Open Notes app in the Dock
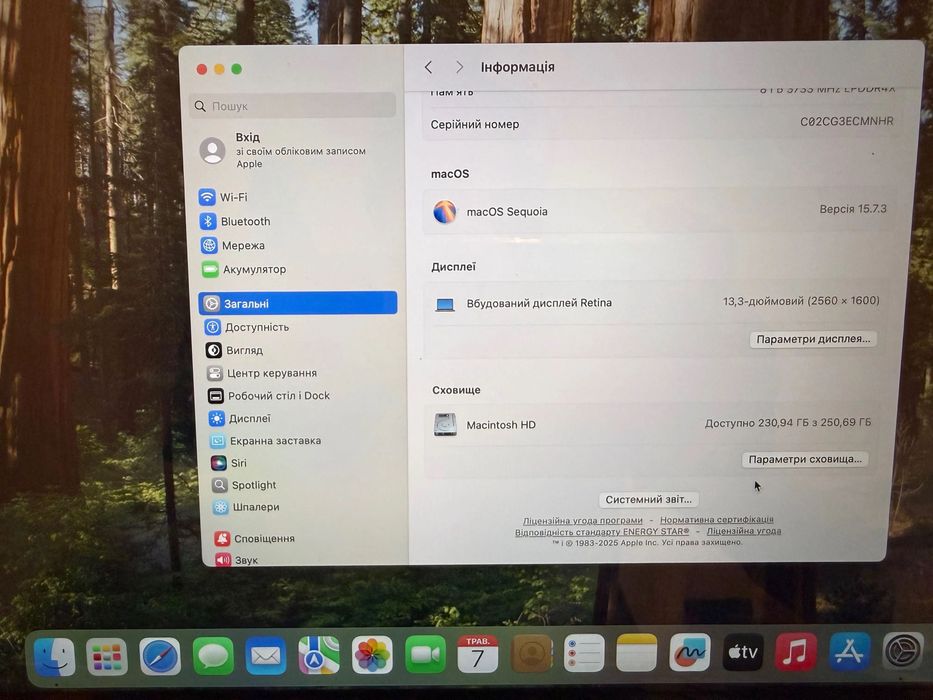 point(637,652)
